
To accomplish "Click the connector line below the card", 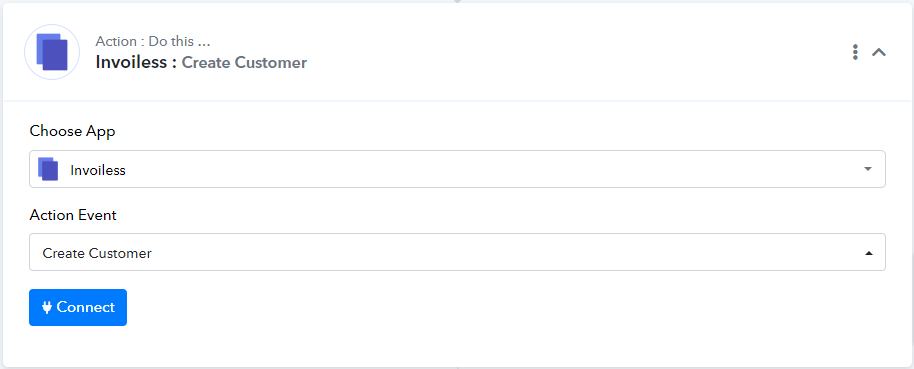I will click(x=457, y=367).
